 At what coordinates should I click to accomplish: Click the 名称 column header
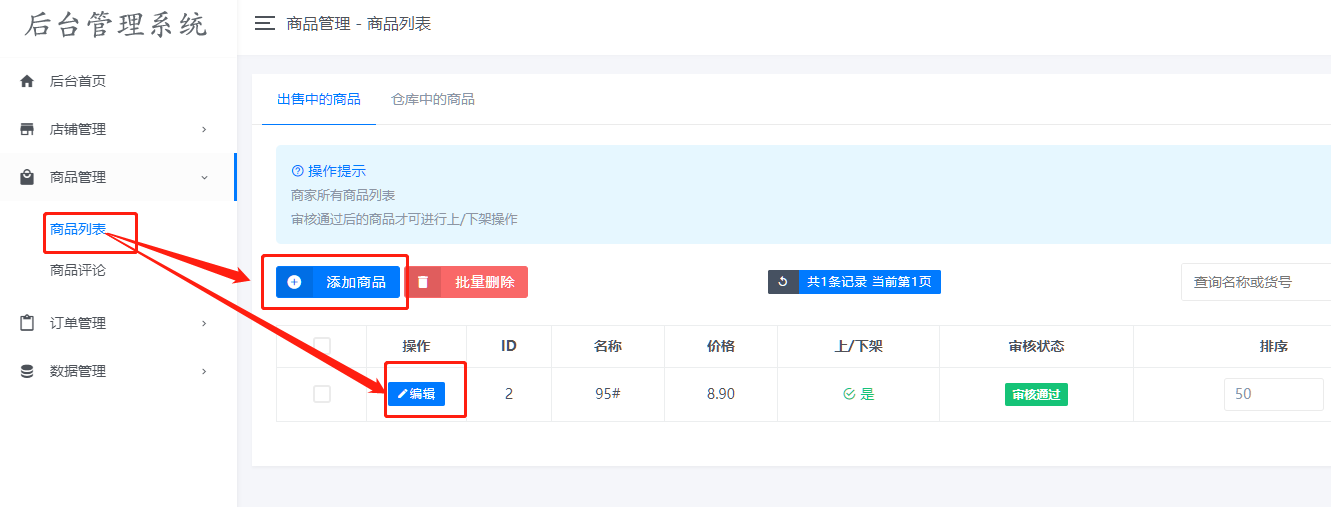tap(608, 346)
